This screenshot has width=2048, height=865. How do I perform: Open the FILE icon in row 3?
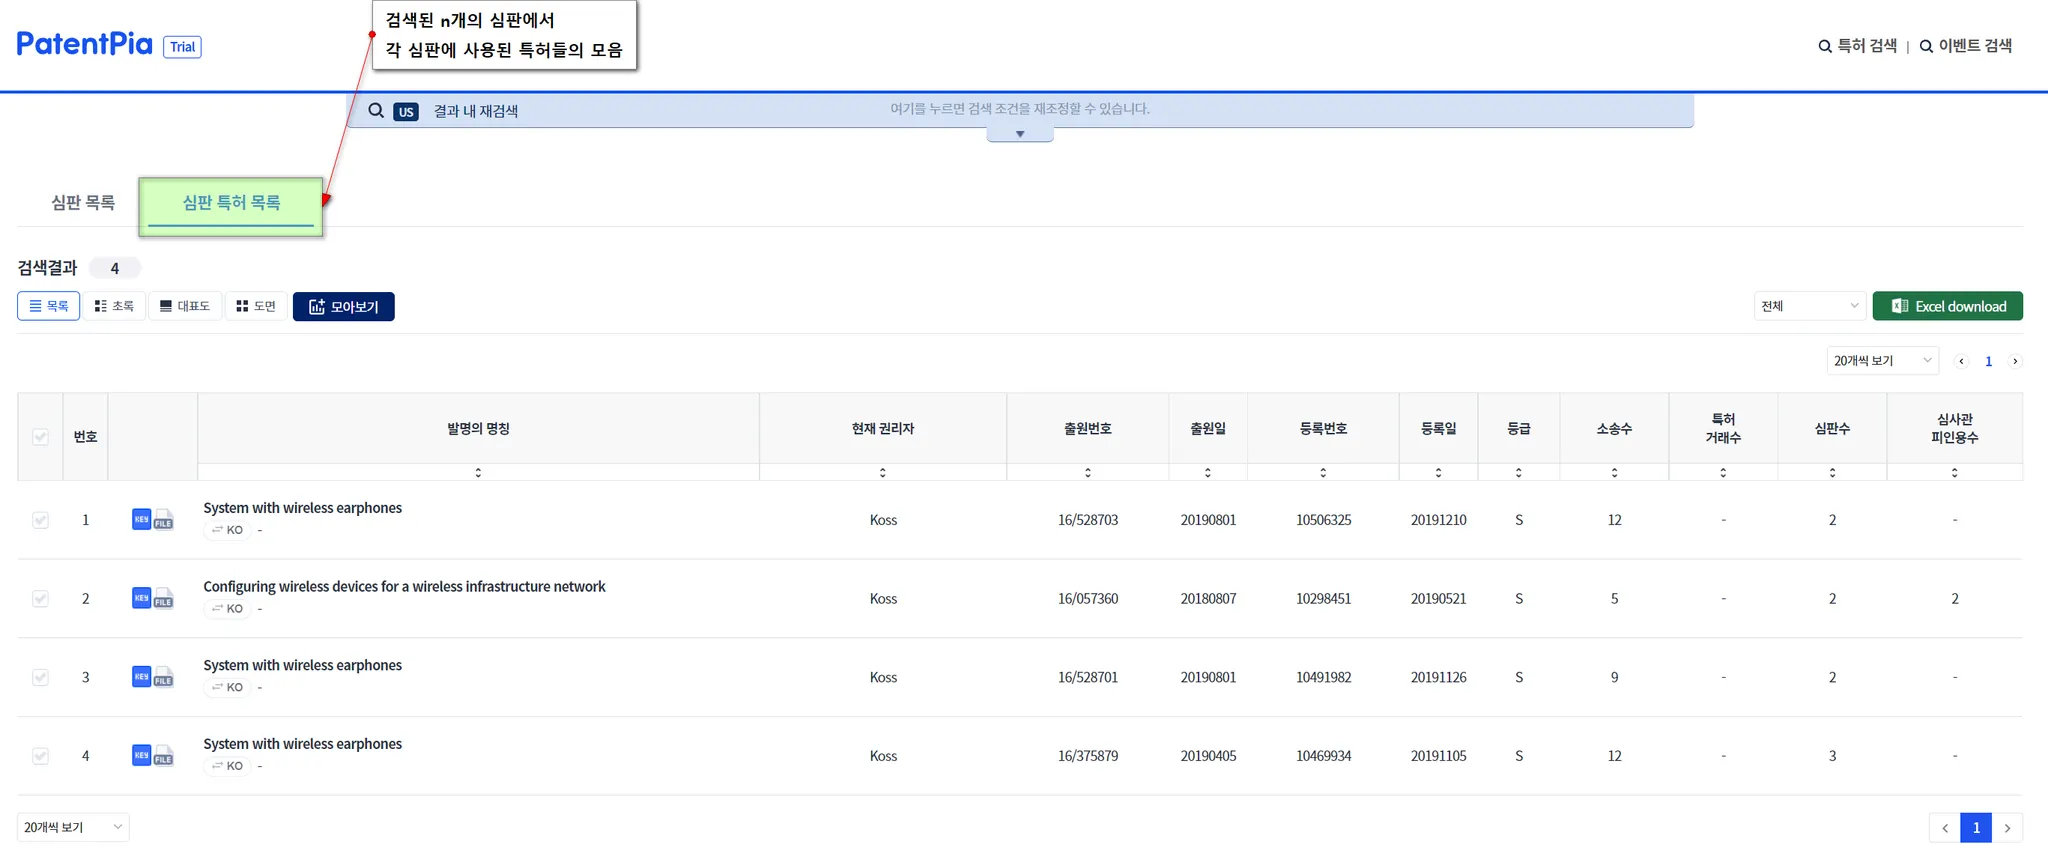pyautogui.click(x=164, y=678)
